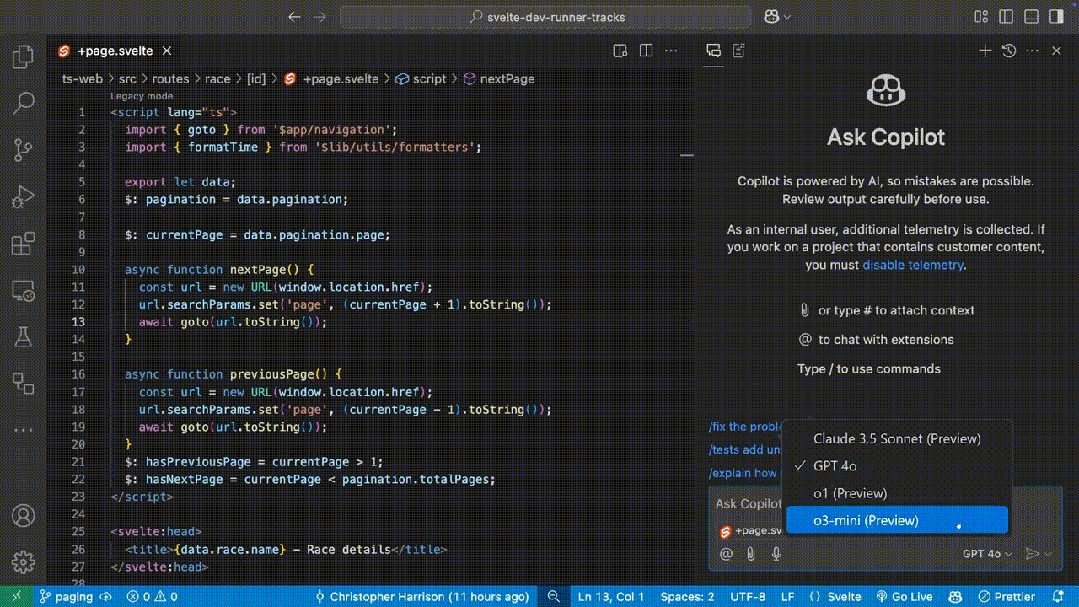
Task: Start a new chat with plus icon
Action: 985,50
